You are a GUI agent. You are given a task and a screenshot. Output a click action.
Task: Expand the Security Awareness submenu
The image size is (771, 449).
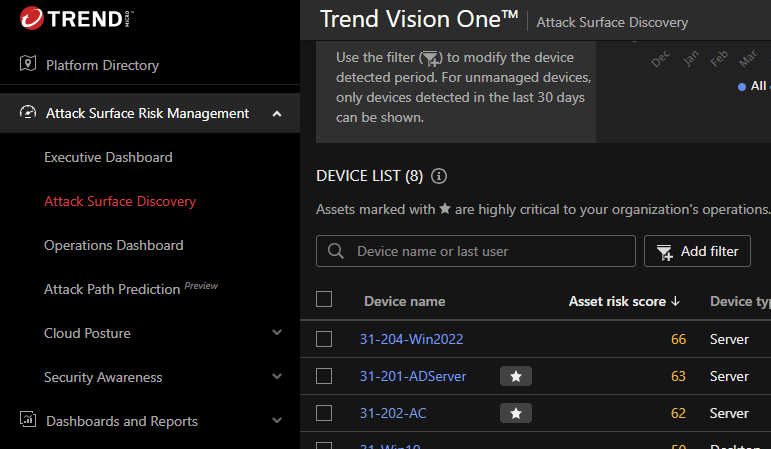tap(277, 377)
